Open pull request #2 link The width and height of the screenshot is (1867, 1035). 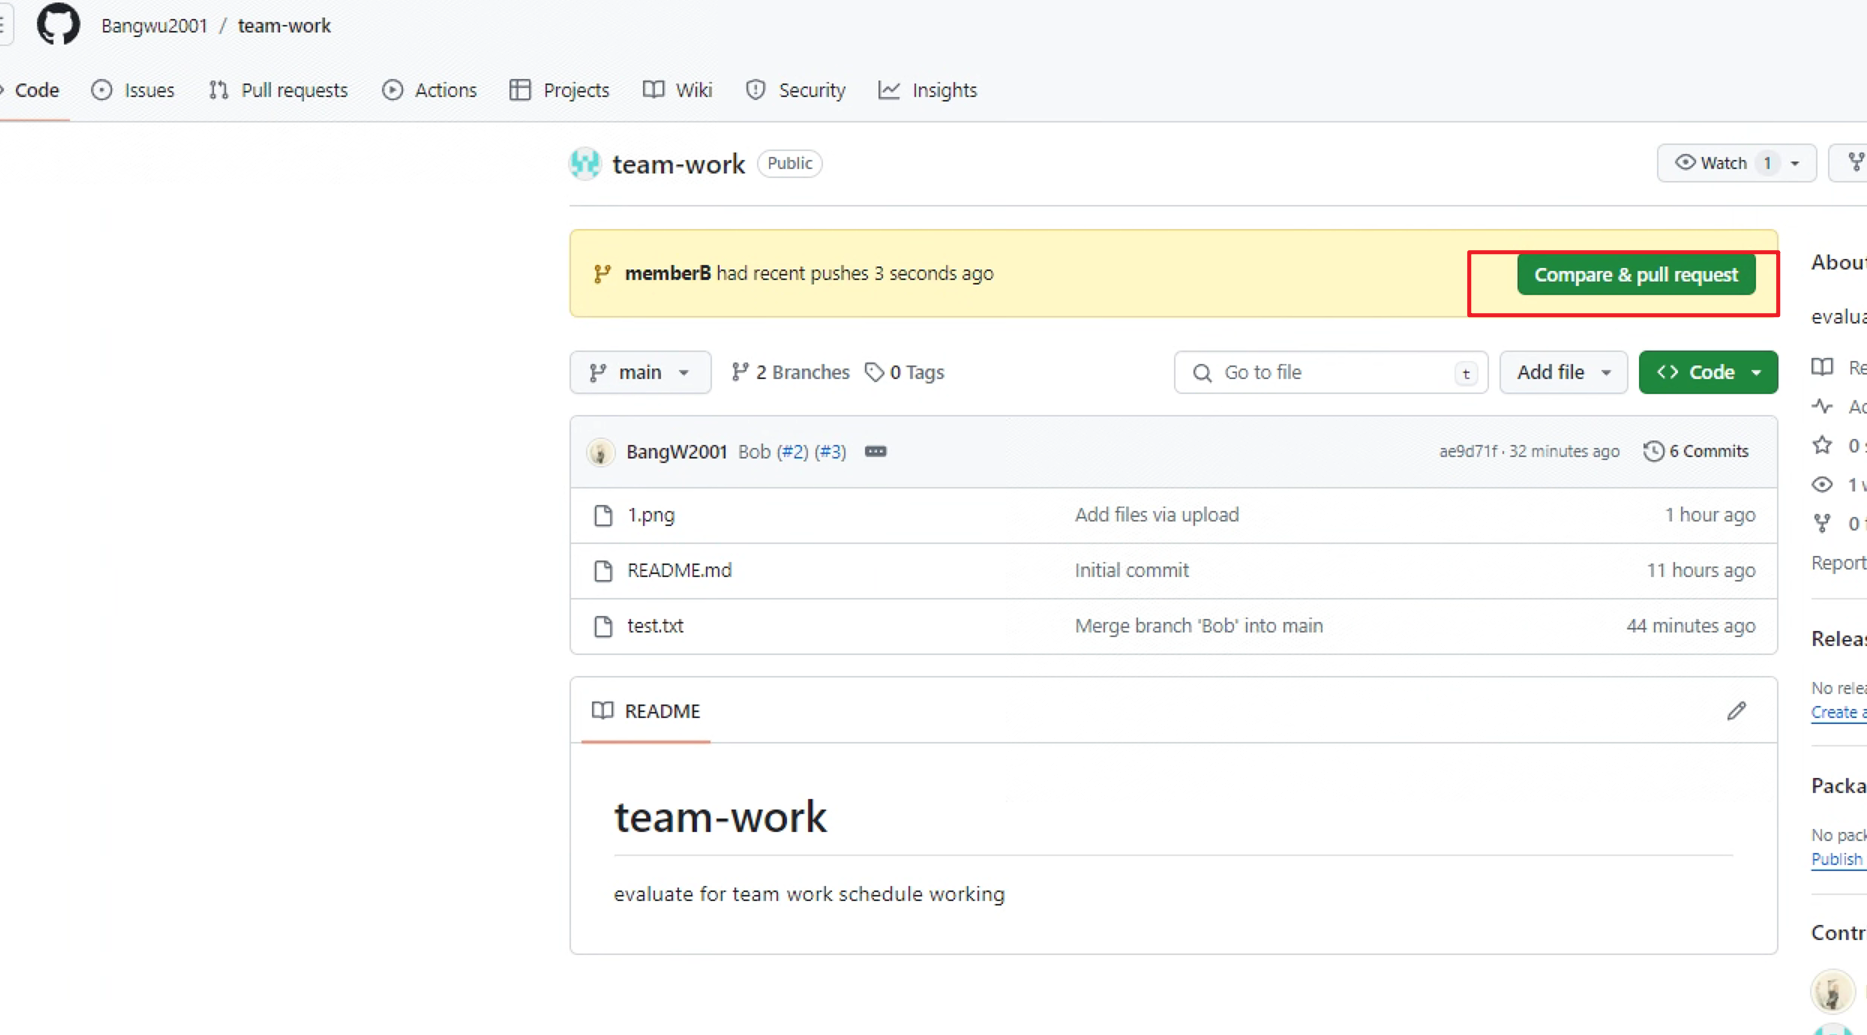click(x=793, y=452)
